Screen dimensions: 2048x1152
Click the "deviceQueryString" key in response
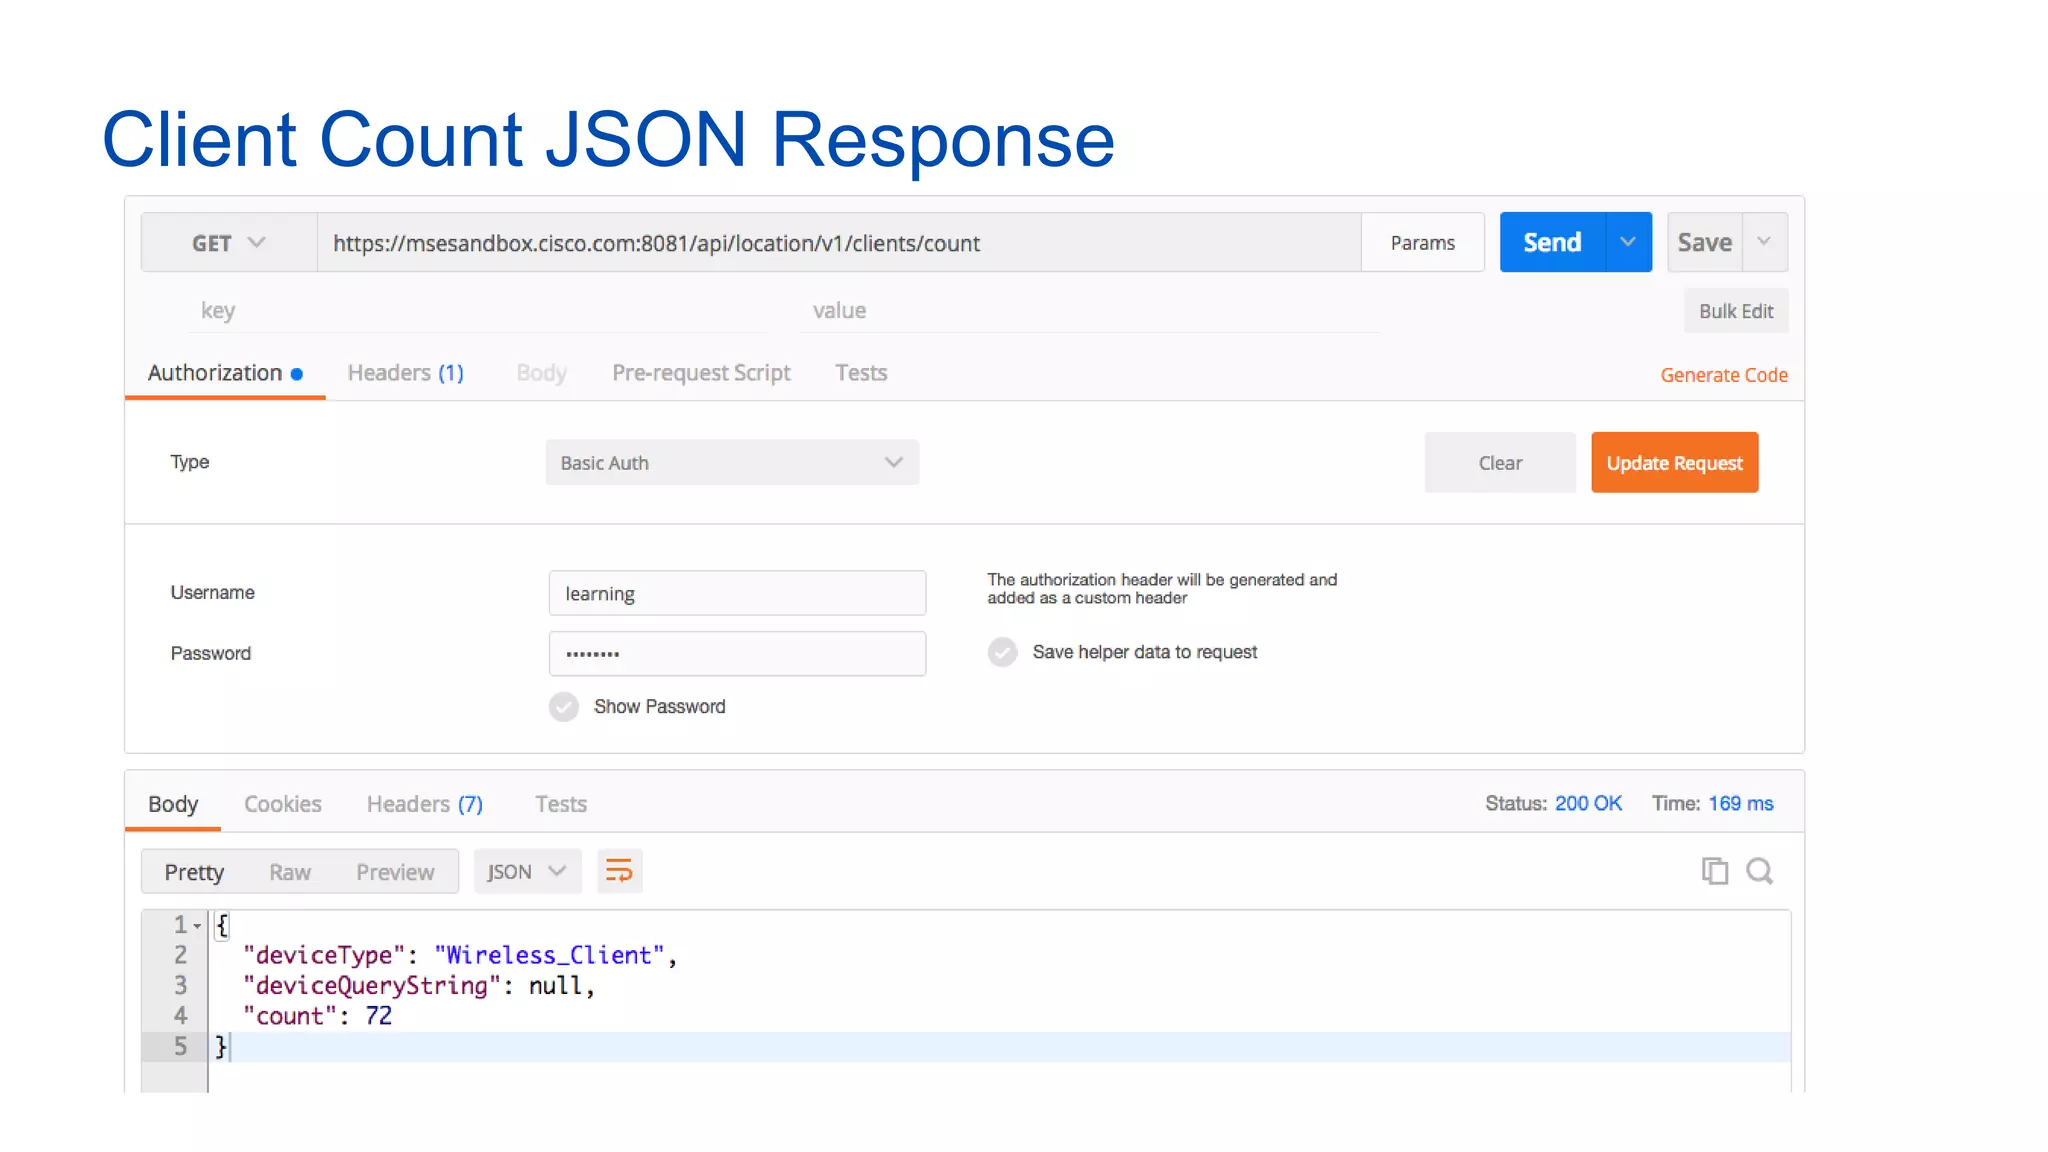[372, 986]
